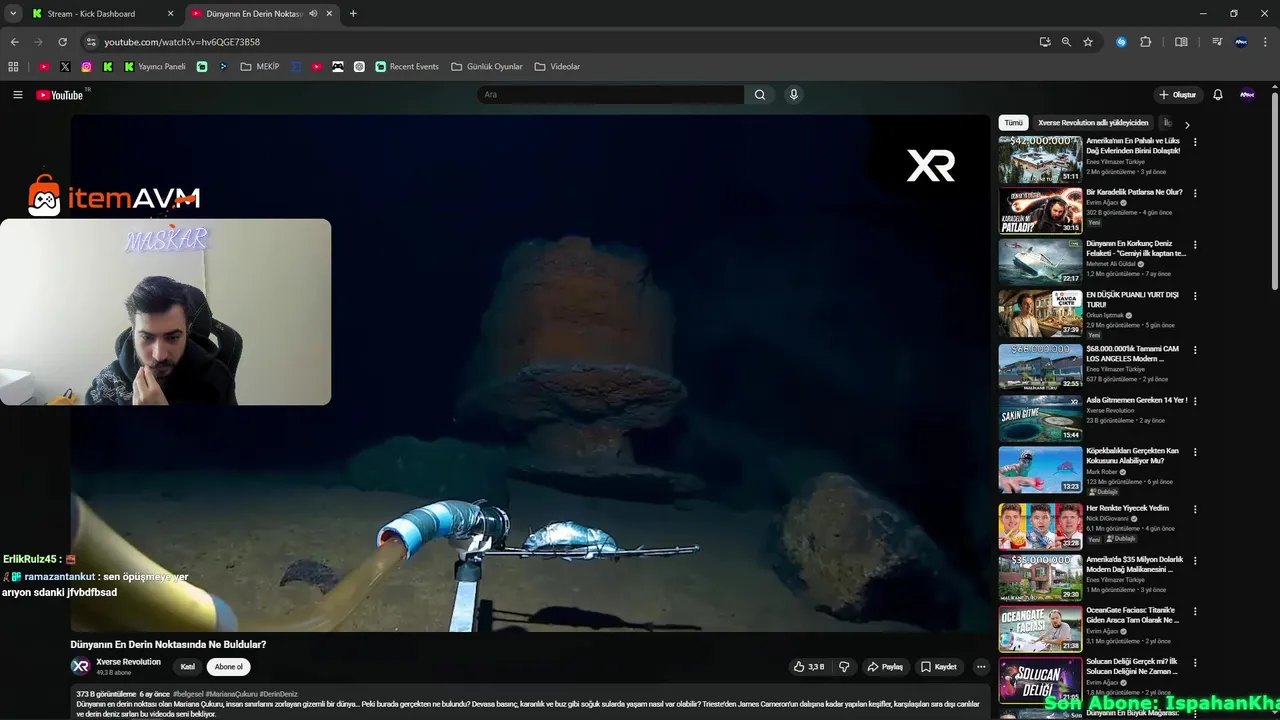1280x720 pixels.
Task: Open the YouTube account avatar menu
Action: [1247, 95]
